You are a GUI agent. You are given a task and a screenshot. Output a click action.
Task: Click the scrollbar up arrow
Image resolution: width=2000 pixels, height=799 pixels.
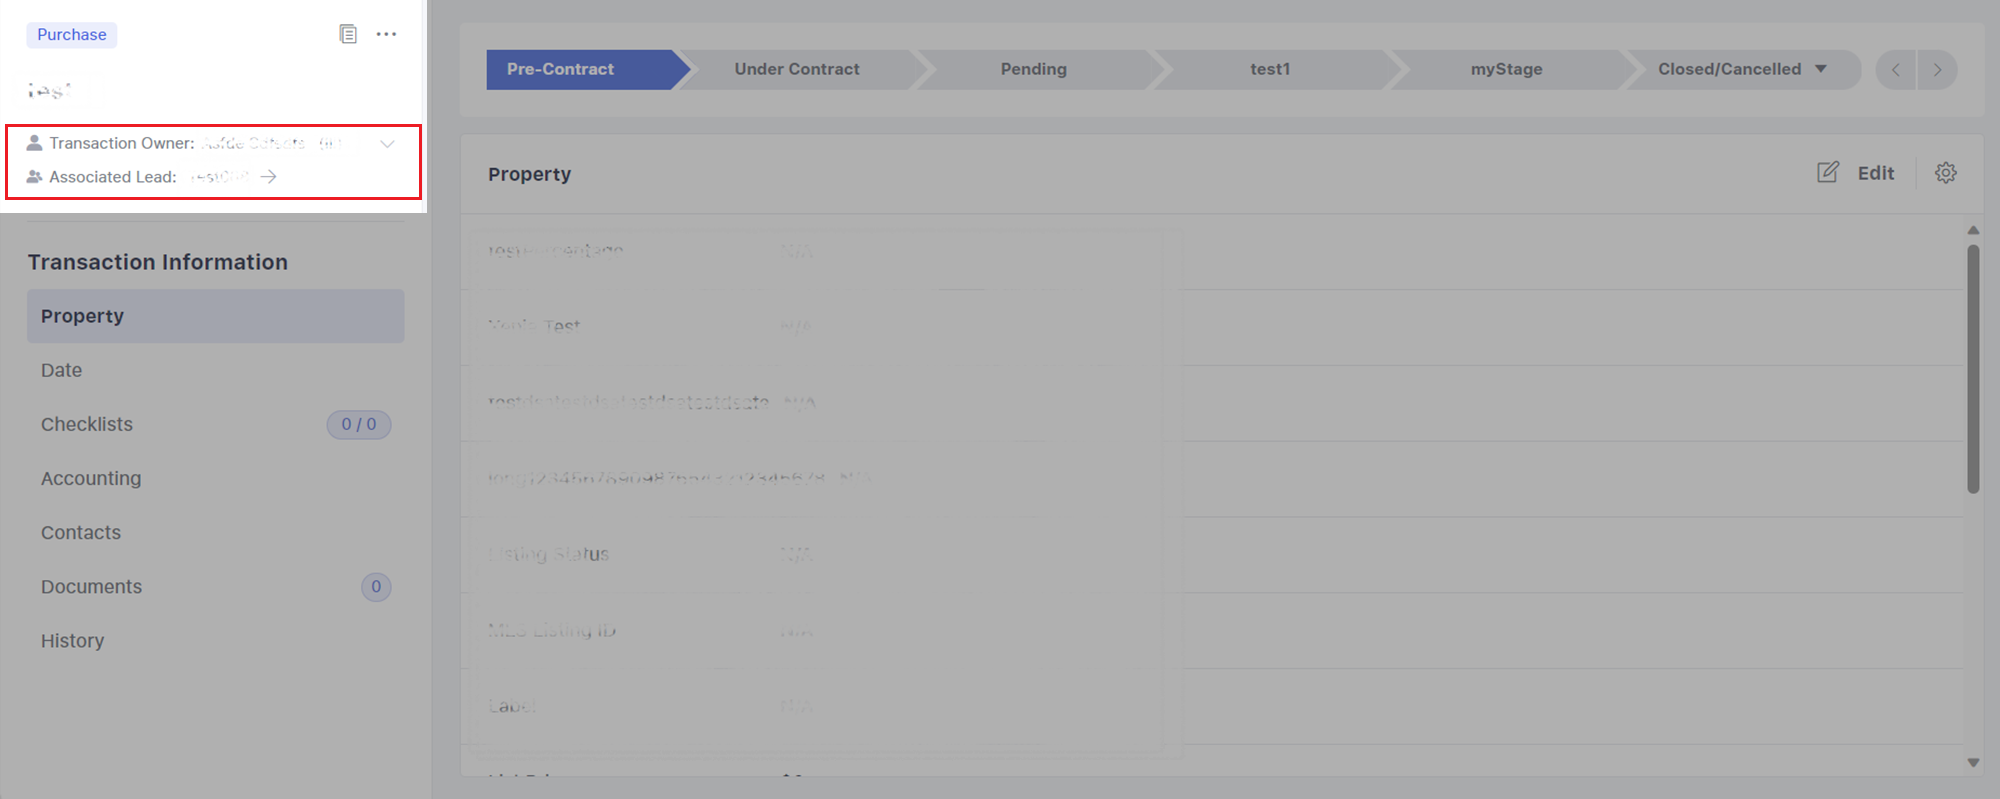pyautogui.click(x=1973, y=230)
